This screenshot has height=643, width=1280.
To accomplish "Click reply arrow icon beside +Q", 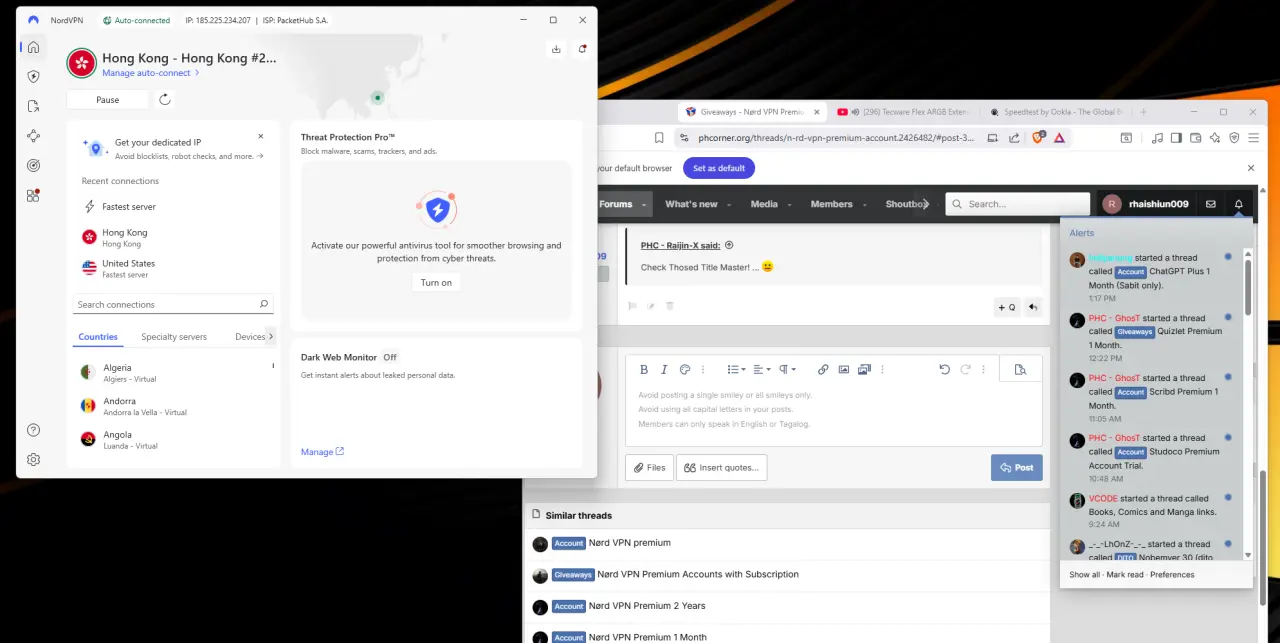I will click(x=1032, y=307).
